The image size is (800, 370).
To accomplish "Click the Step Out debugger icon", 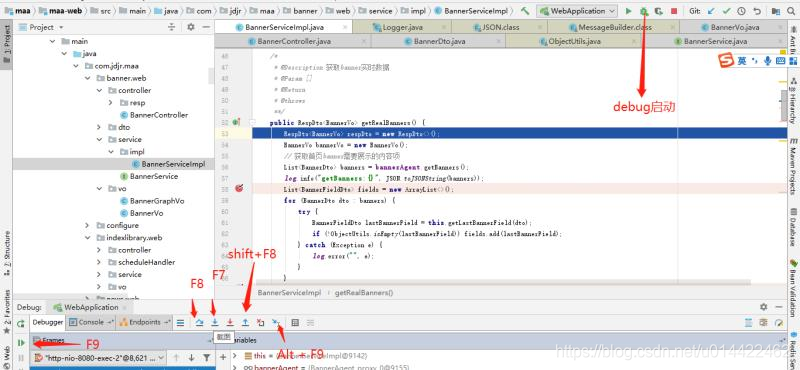I will 245,323.
